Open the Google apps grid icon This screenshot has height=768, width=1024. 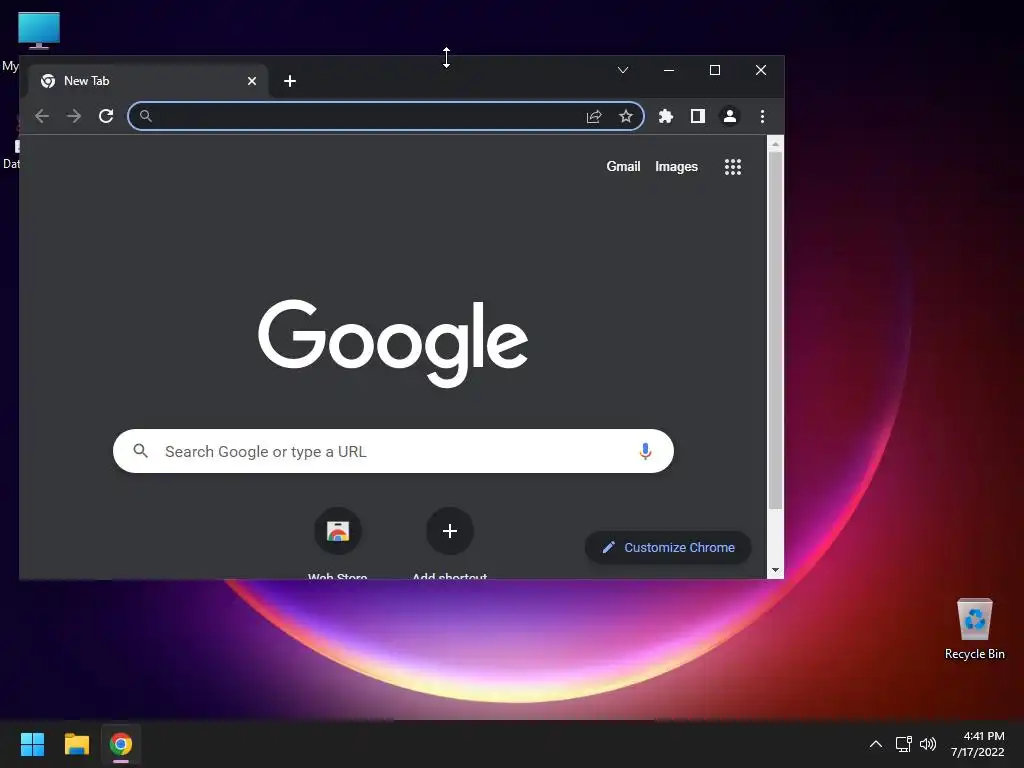point(733,167)
